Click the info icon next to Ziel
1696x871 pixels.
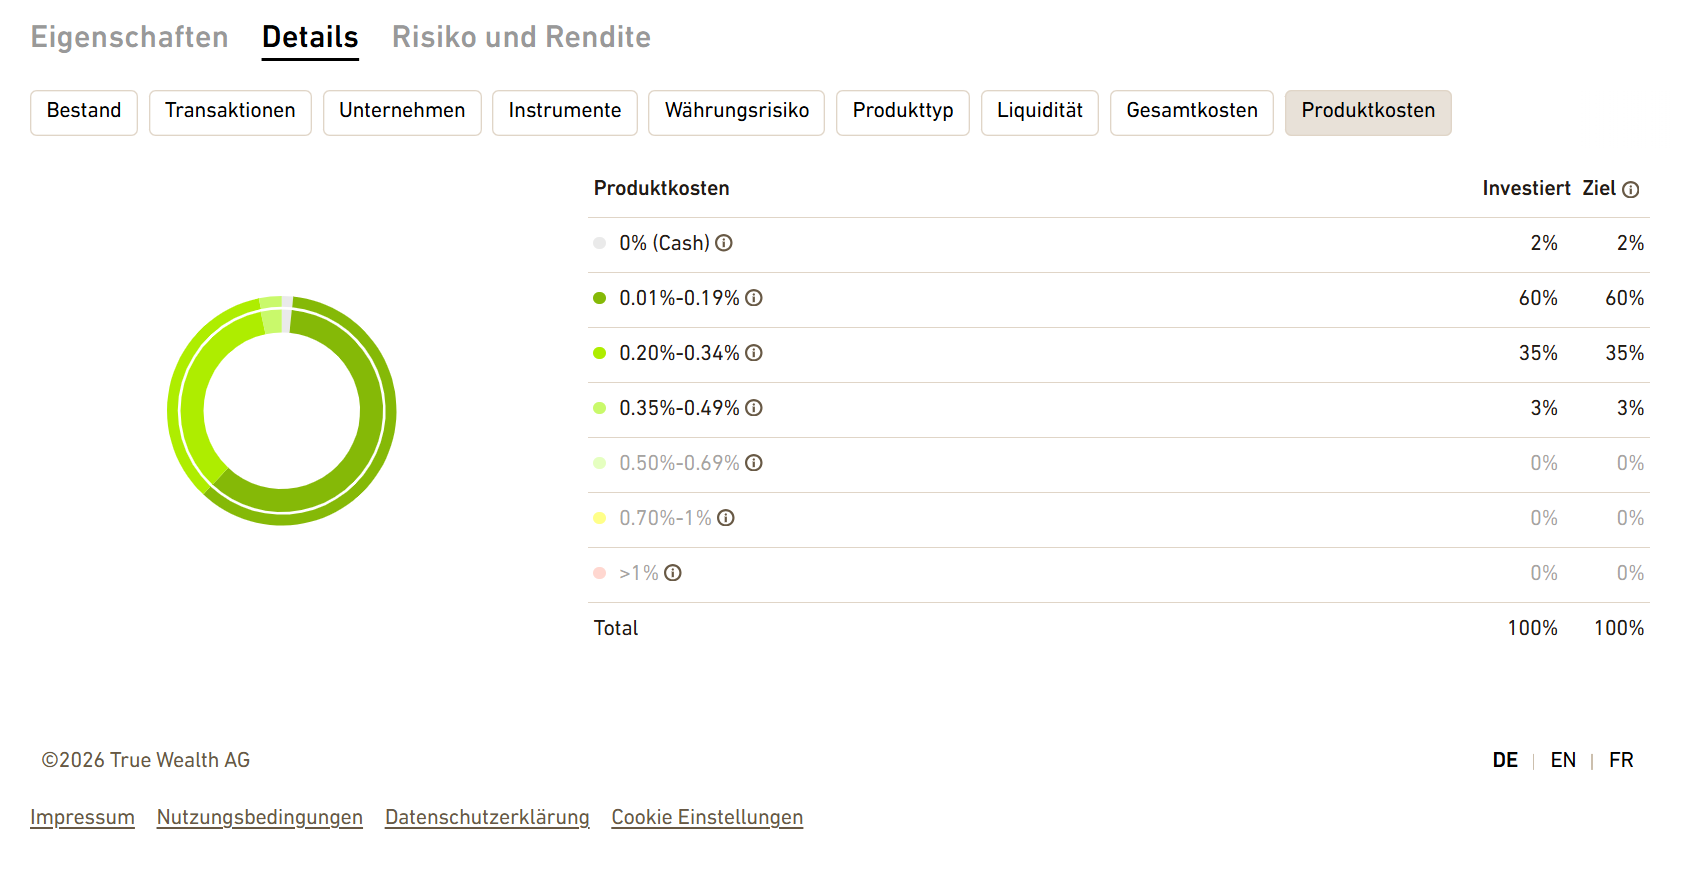(1630, 190)
